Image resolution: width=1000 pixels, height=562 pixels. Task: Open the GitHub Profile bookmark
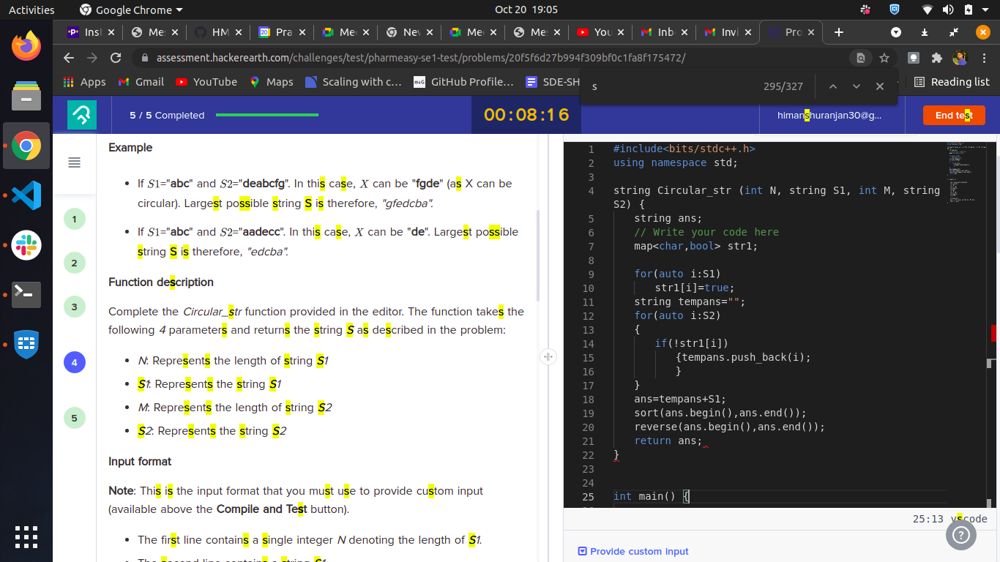pos(463,82)
